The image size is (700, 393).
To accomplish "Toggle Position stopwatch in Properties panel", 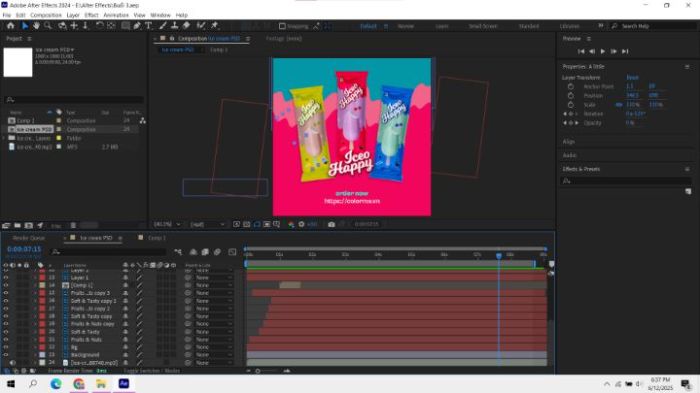I will 571,96.
